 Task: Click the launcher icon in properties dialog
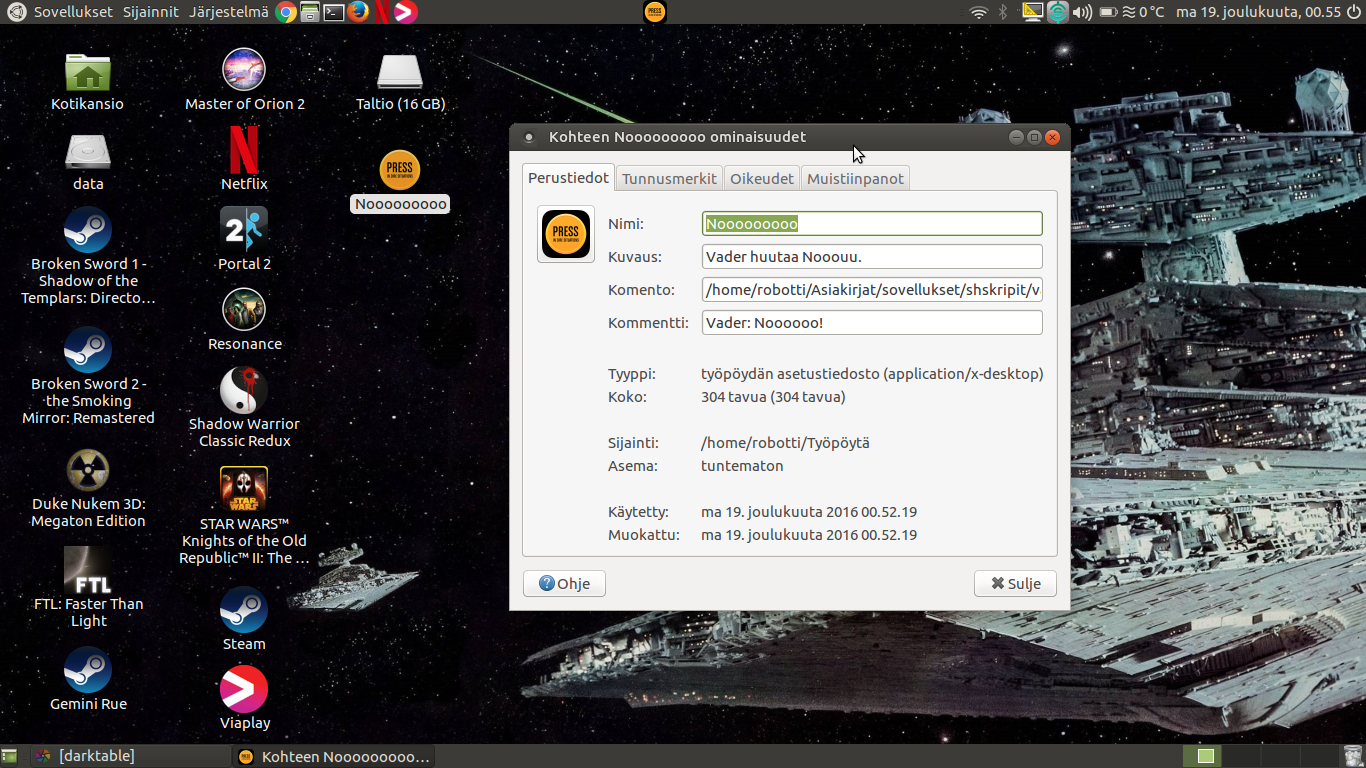click(566, 234)
